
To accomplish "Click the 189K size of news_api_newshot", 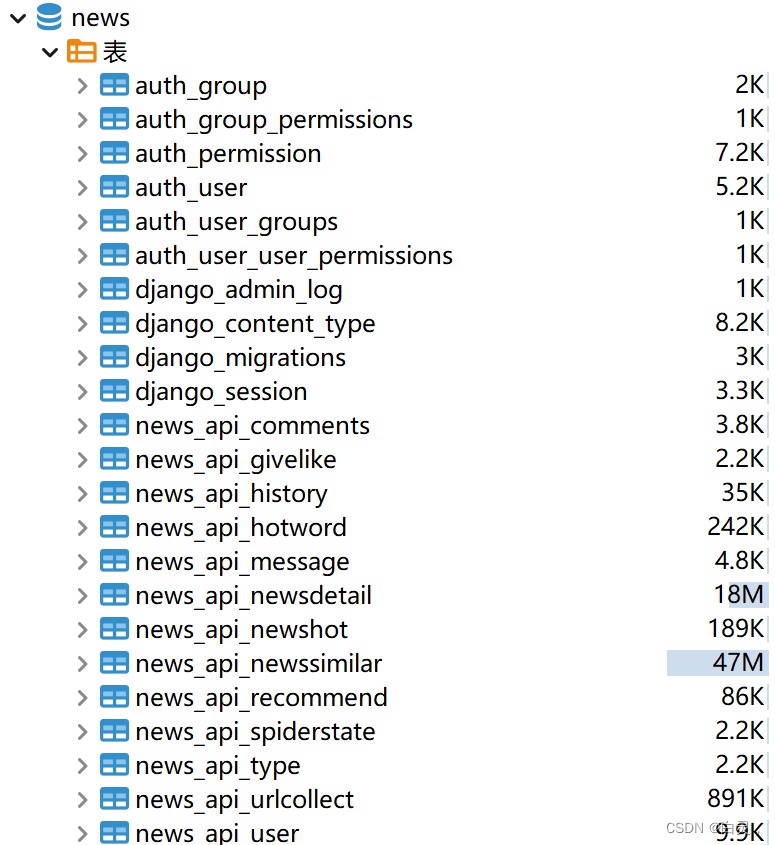I will 736,628.
